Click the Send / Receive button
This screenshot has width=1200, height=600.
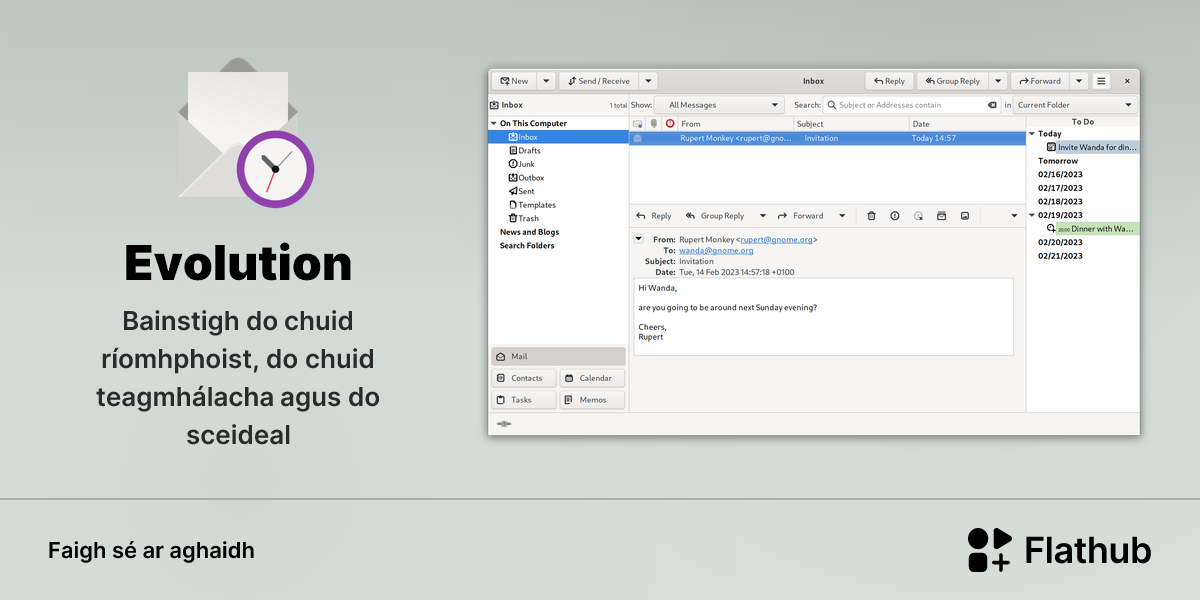click(598, 81)
